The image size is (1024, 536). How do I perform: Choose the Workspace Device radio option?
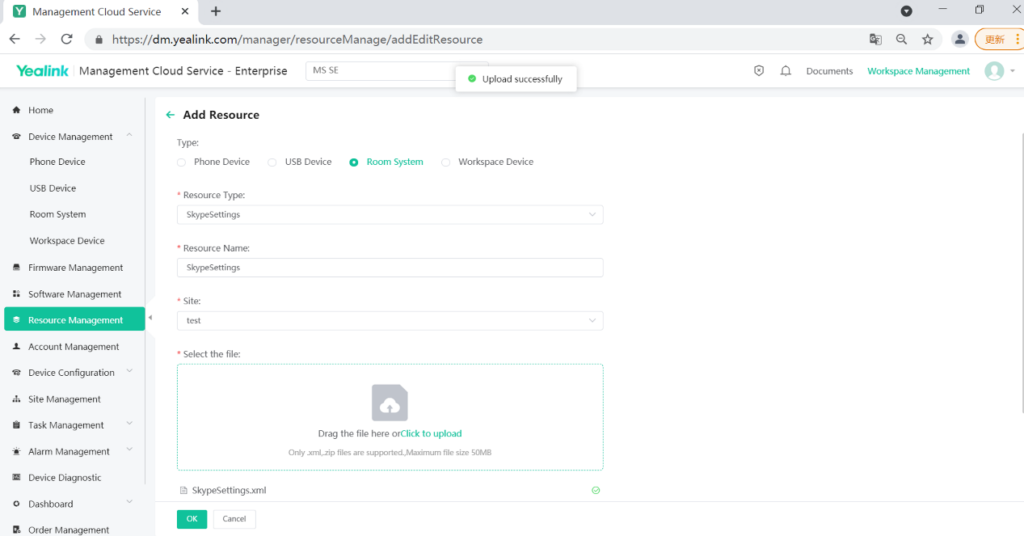(x=446, y=162)
